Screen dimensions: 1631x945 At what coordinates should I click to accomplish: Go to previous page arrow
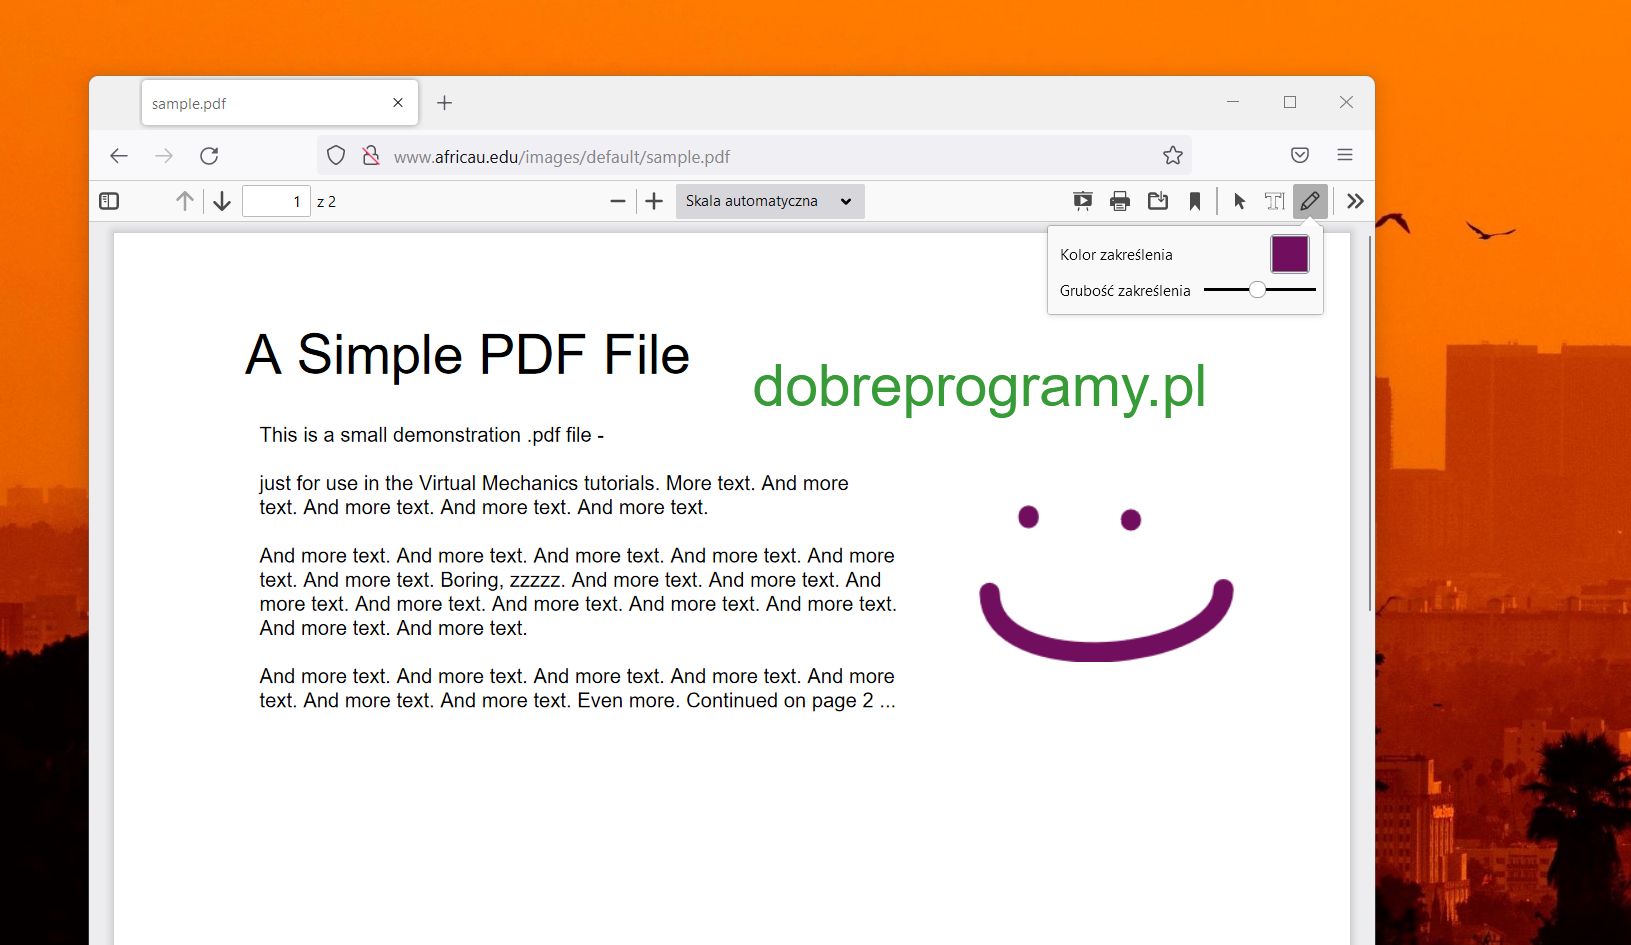(185, 201)
